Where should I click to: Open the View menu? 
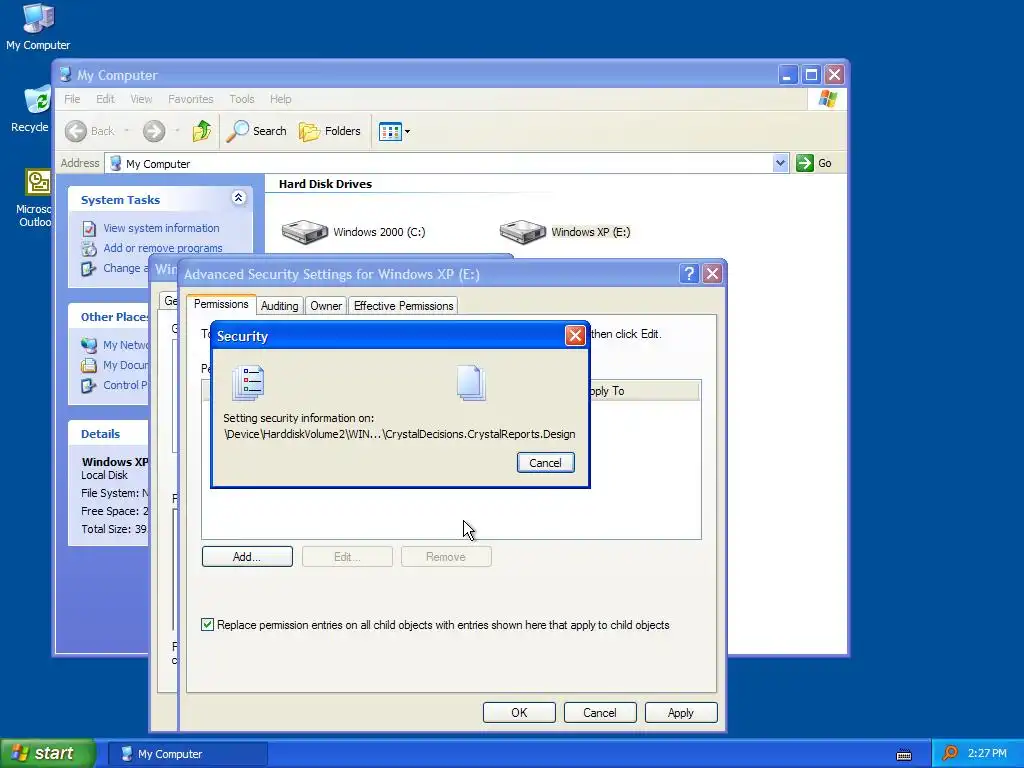pos(141,99)
